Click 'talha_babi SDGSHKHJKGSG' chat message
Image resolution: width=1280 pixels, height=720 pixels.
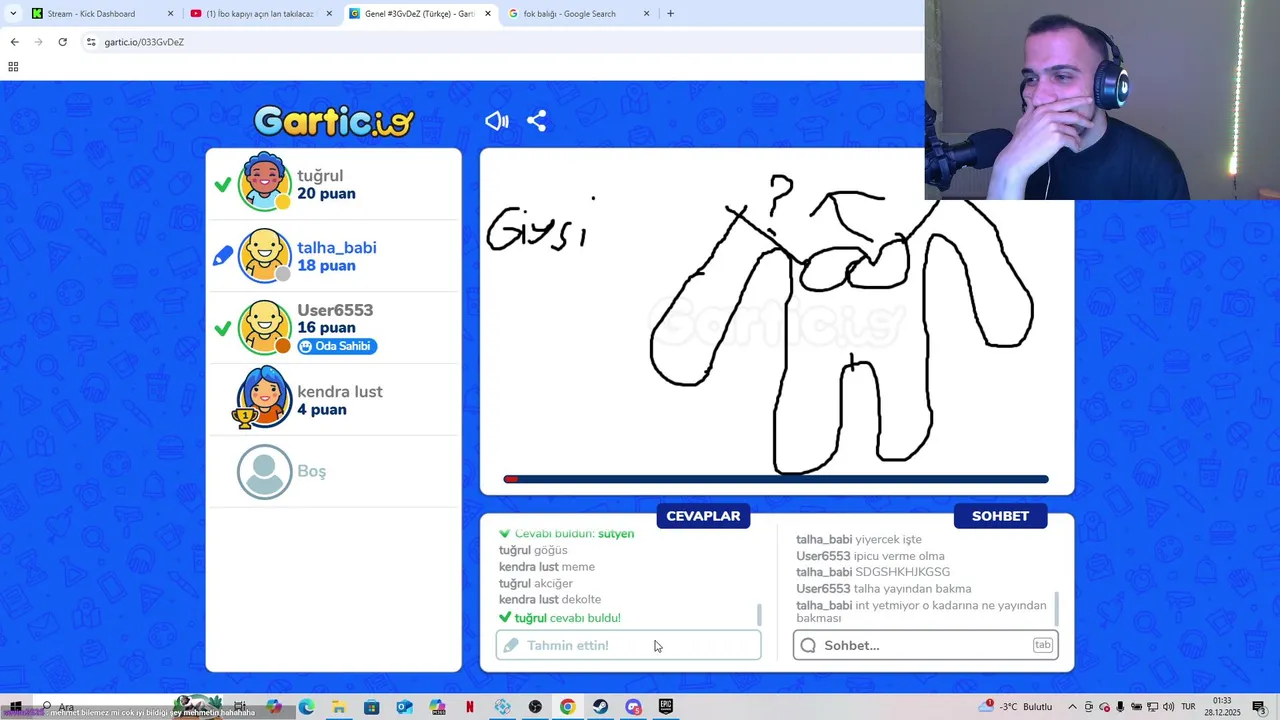(x=873, y=572)
